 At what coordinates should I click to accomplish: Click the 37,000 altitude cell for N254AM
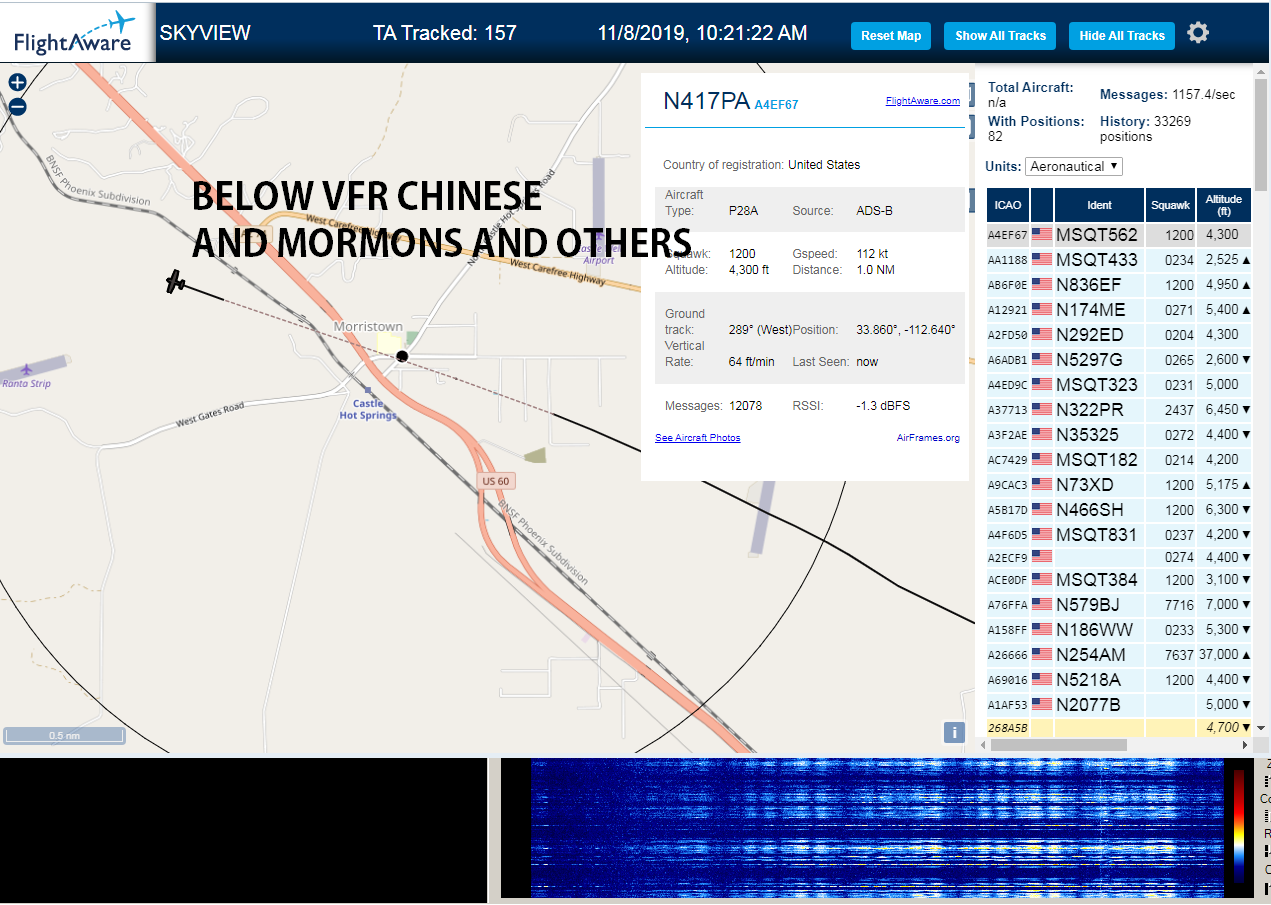[1224, 654]
